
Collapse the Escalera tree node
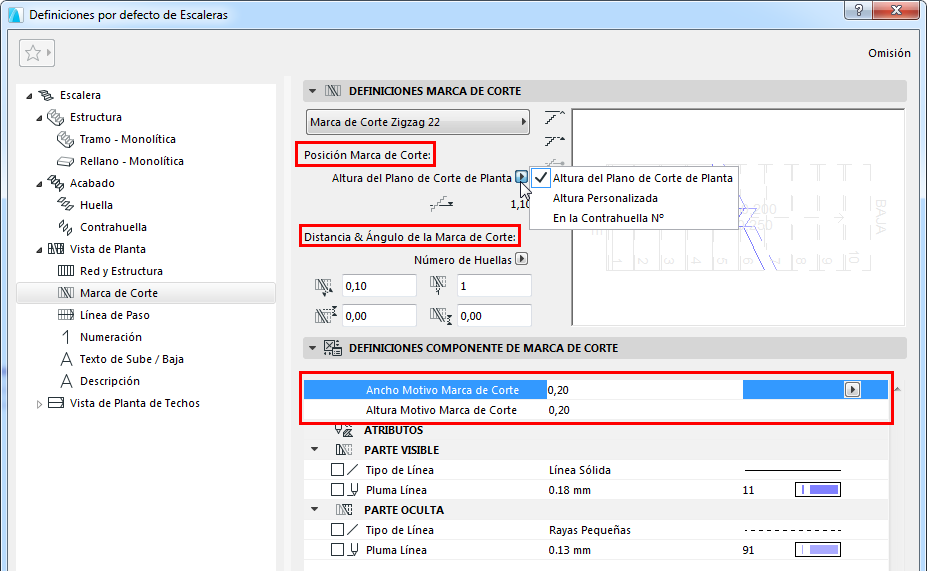(x=29, y=96)
